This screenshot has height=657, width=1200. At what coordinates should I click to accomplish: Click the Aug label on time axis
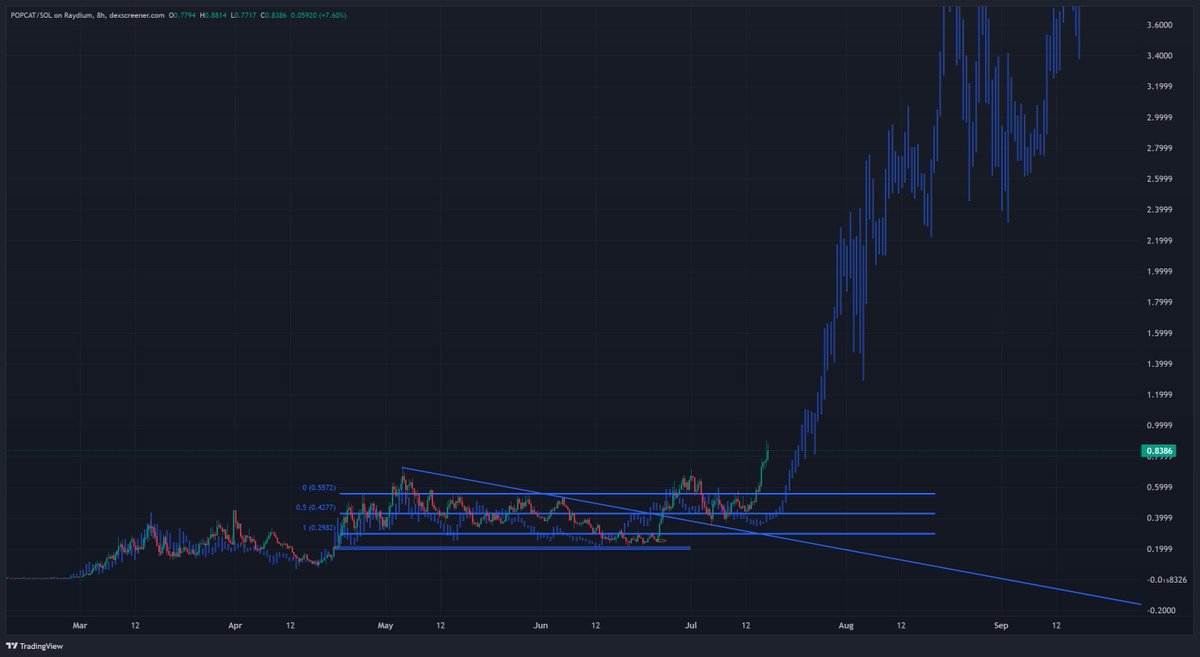click(847, 624)
